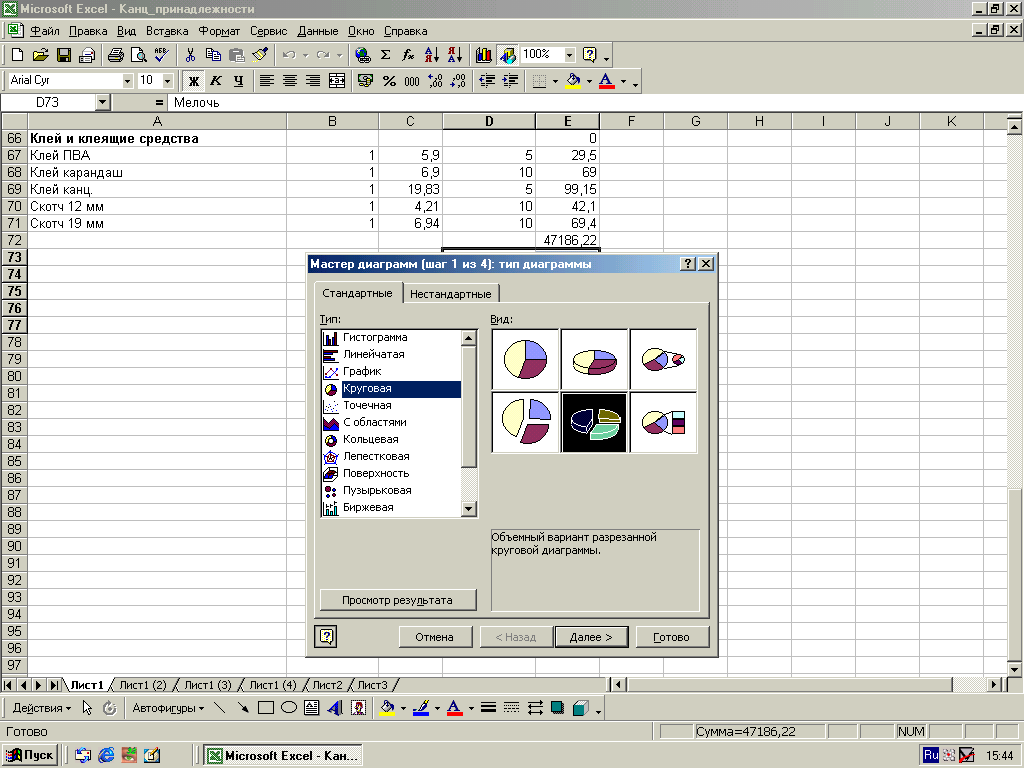Click the Drawing toolbar icon

[507, 55]
